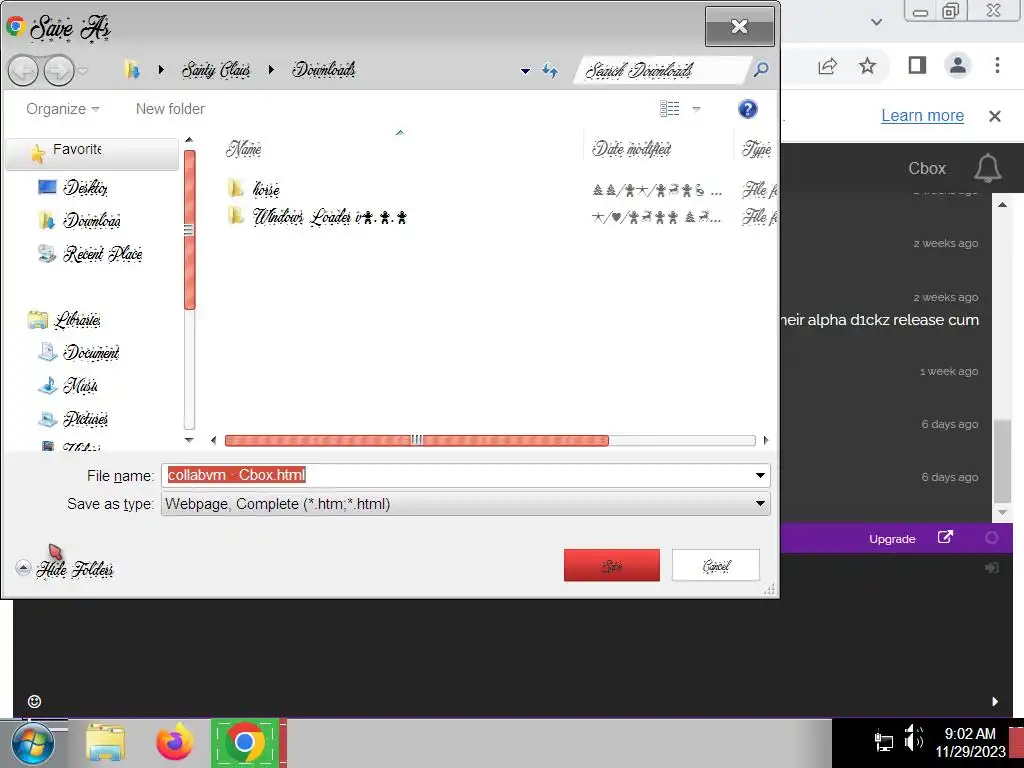Click the Cbox label in chat header
Viewport: 1024px width, 768px height.
[927, 168]
